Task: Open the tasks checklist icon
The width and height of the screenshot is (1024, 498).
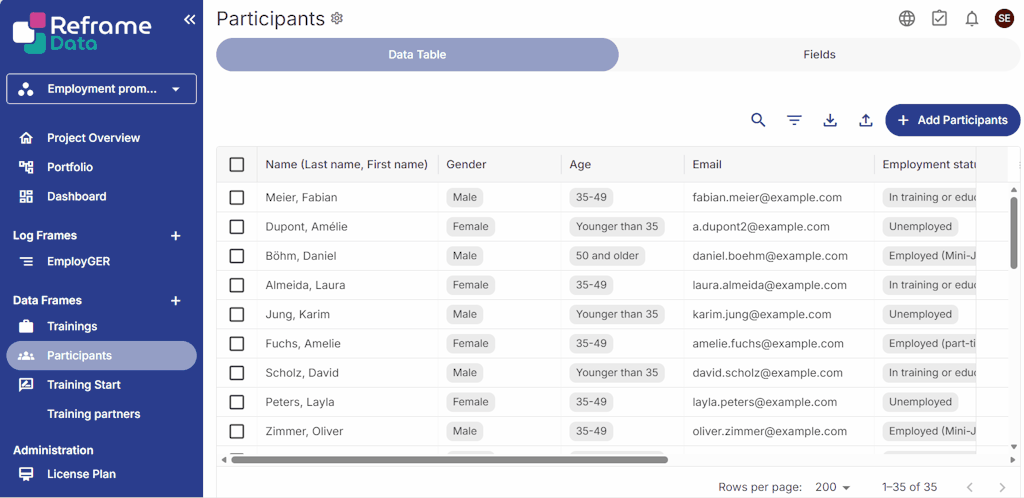Action: [x=939, y=19]
